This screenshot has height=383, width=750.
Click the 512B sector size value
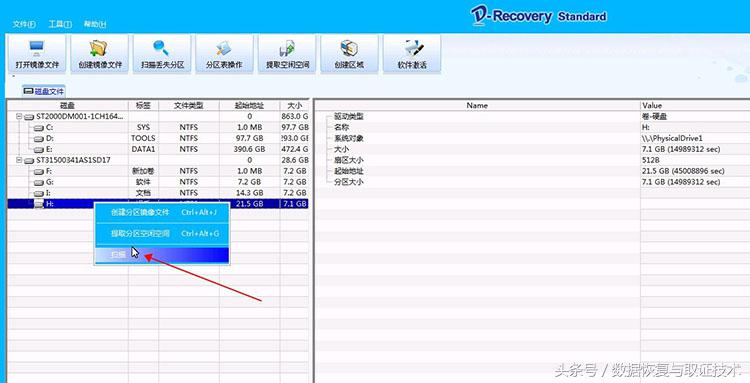(x=651, y=160)
